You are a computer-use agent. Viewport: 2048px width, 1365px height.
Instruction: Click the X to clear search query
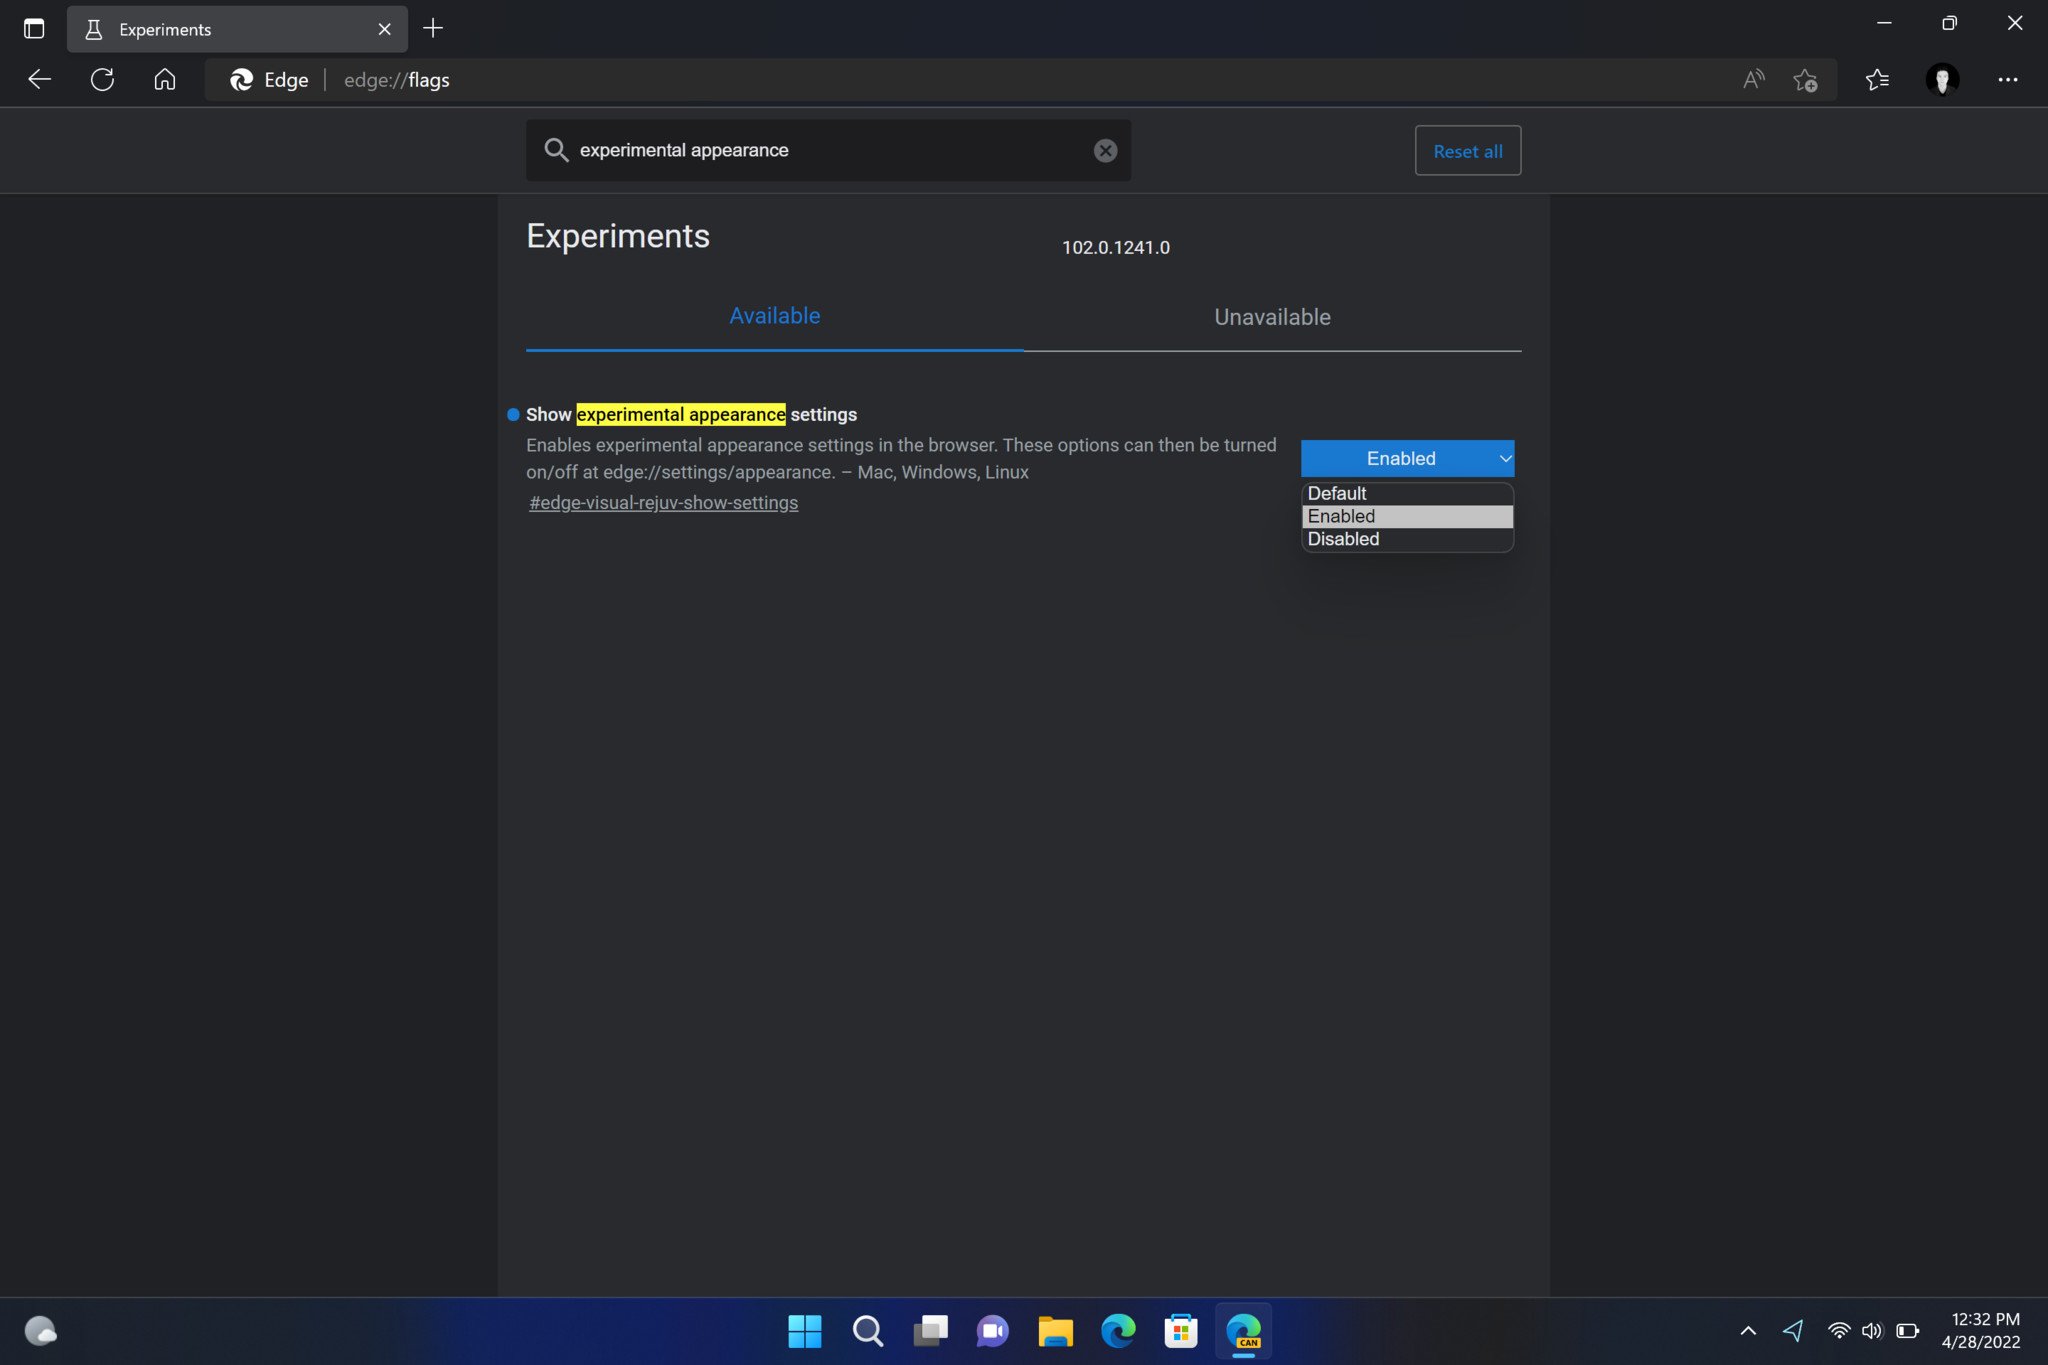1105,149
